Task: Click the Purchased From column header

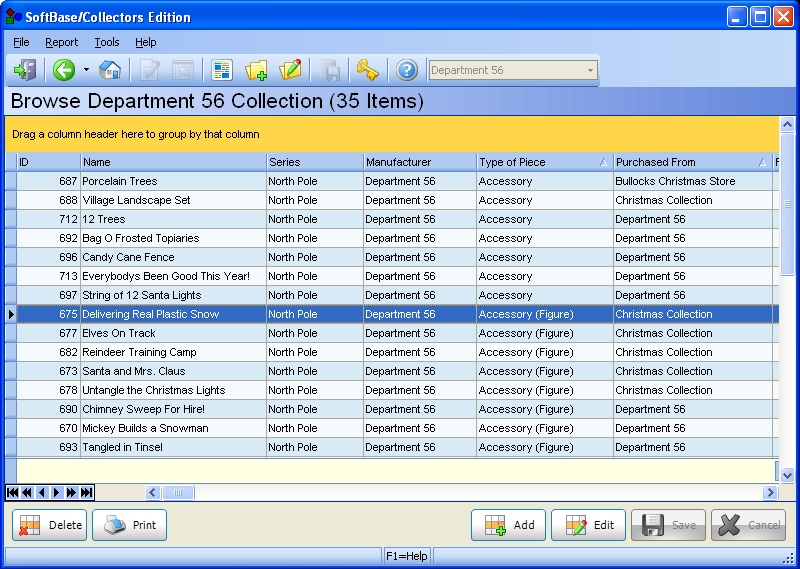Action: pyautogui.click(x=692, y=162)
